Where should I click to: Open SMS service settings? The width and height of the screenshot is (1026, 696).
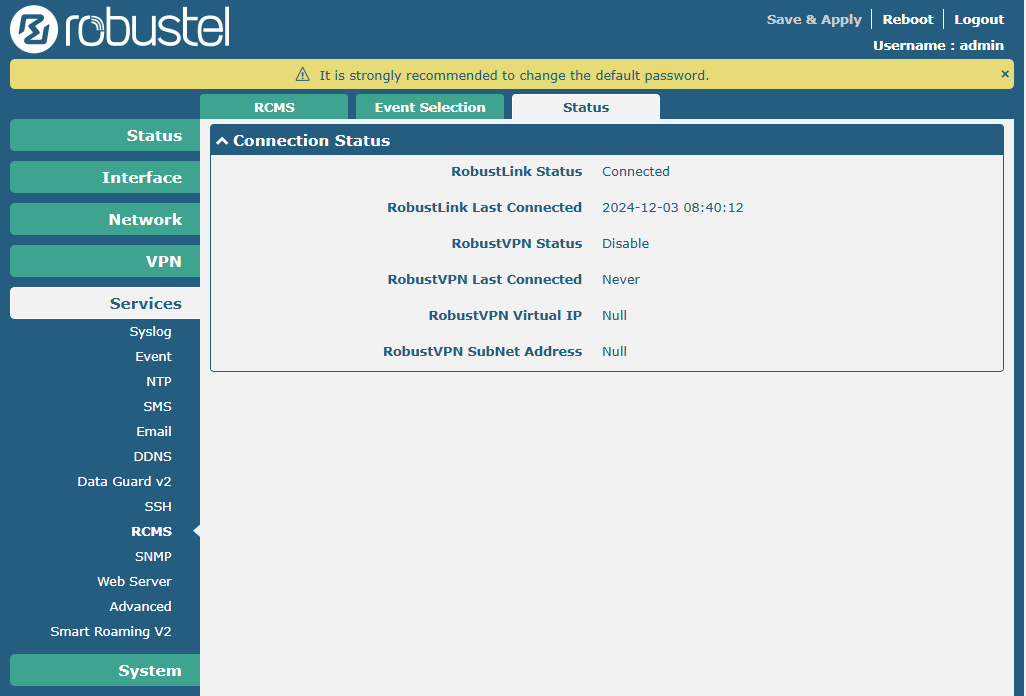(x=158, y=406)
